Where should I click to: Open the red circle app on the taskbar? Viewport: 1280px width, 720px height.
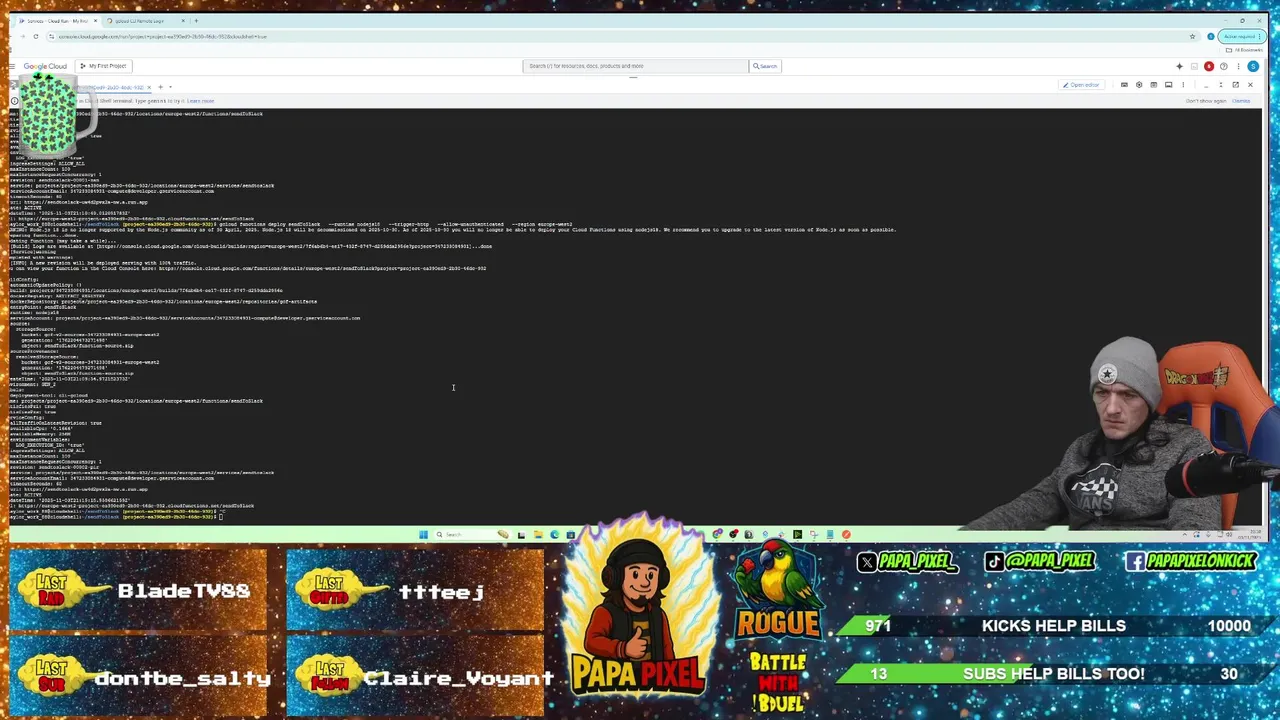click(847, 534)
